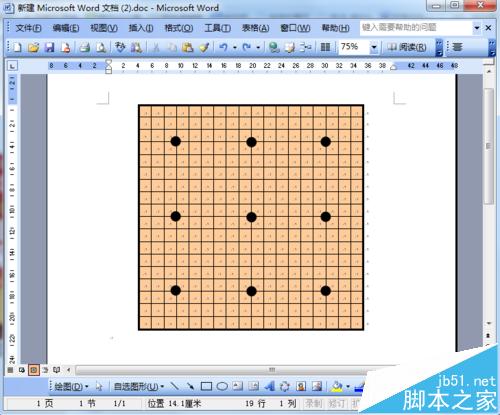Click the help question input box
The width and height of the screenshot is (500, 415).
pos(416,27)
